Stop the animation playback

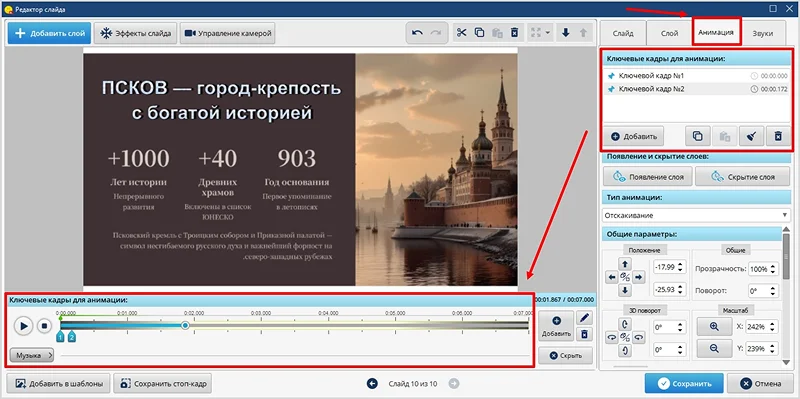tap(44, 326)
